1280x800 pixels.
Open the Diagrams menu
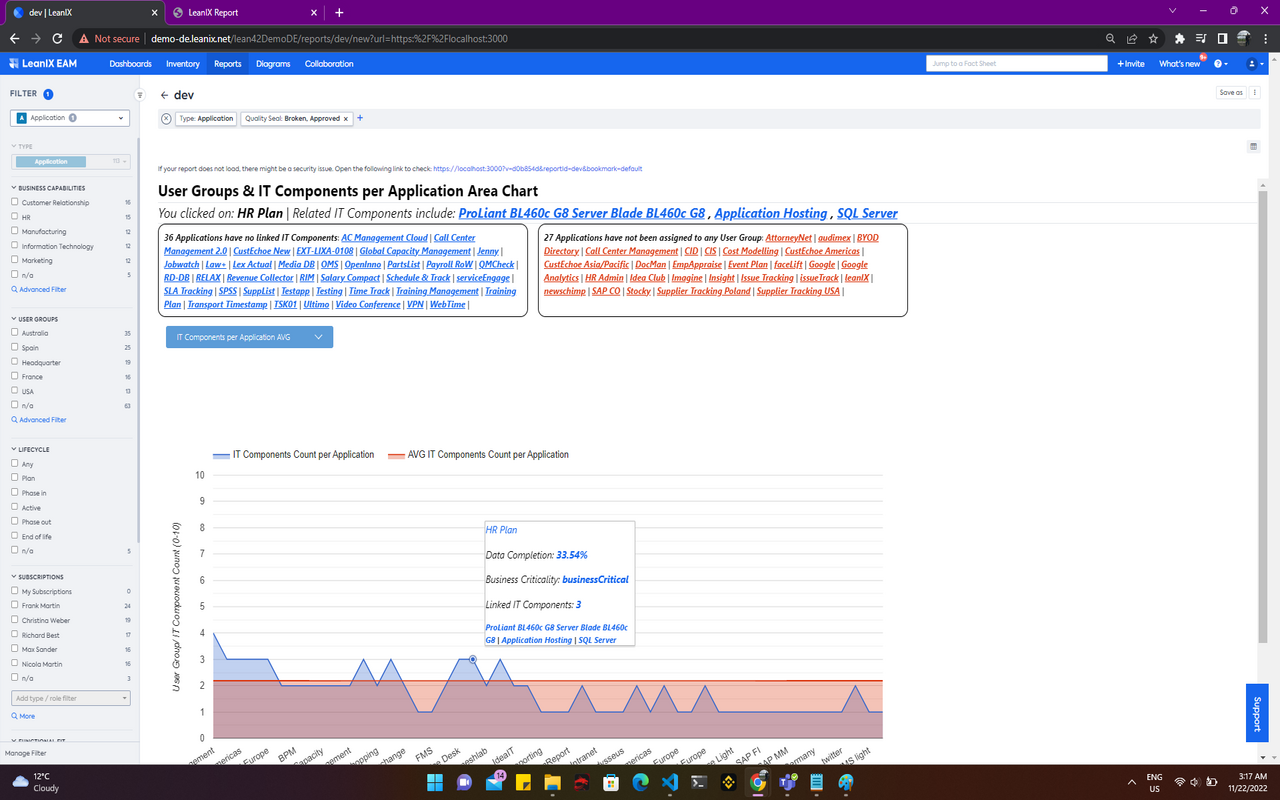[273, 63]
